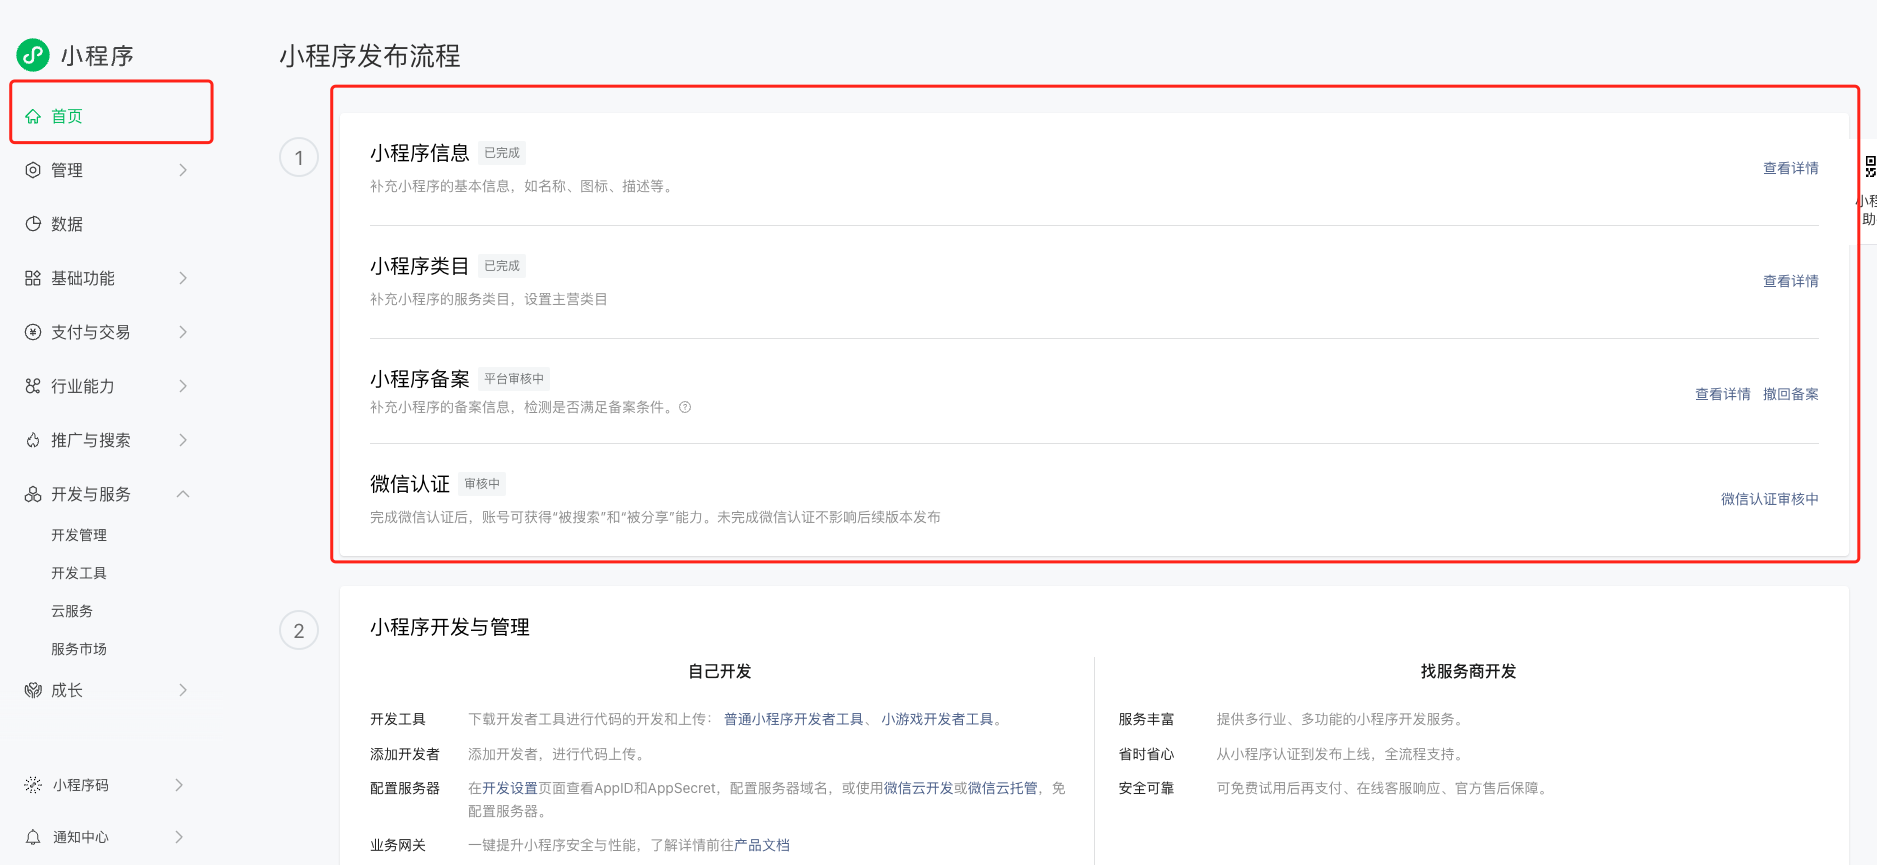The image size is (1877, 865).
Task: Click 已完成 badge next to 小程序类目
Action: (x=502, y=266)
